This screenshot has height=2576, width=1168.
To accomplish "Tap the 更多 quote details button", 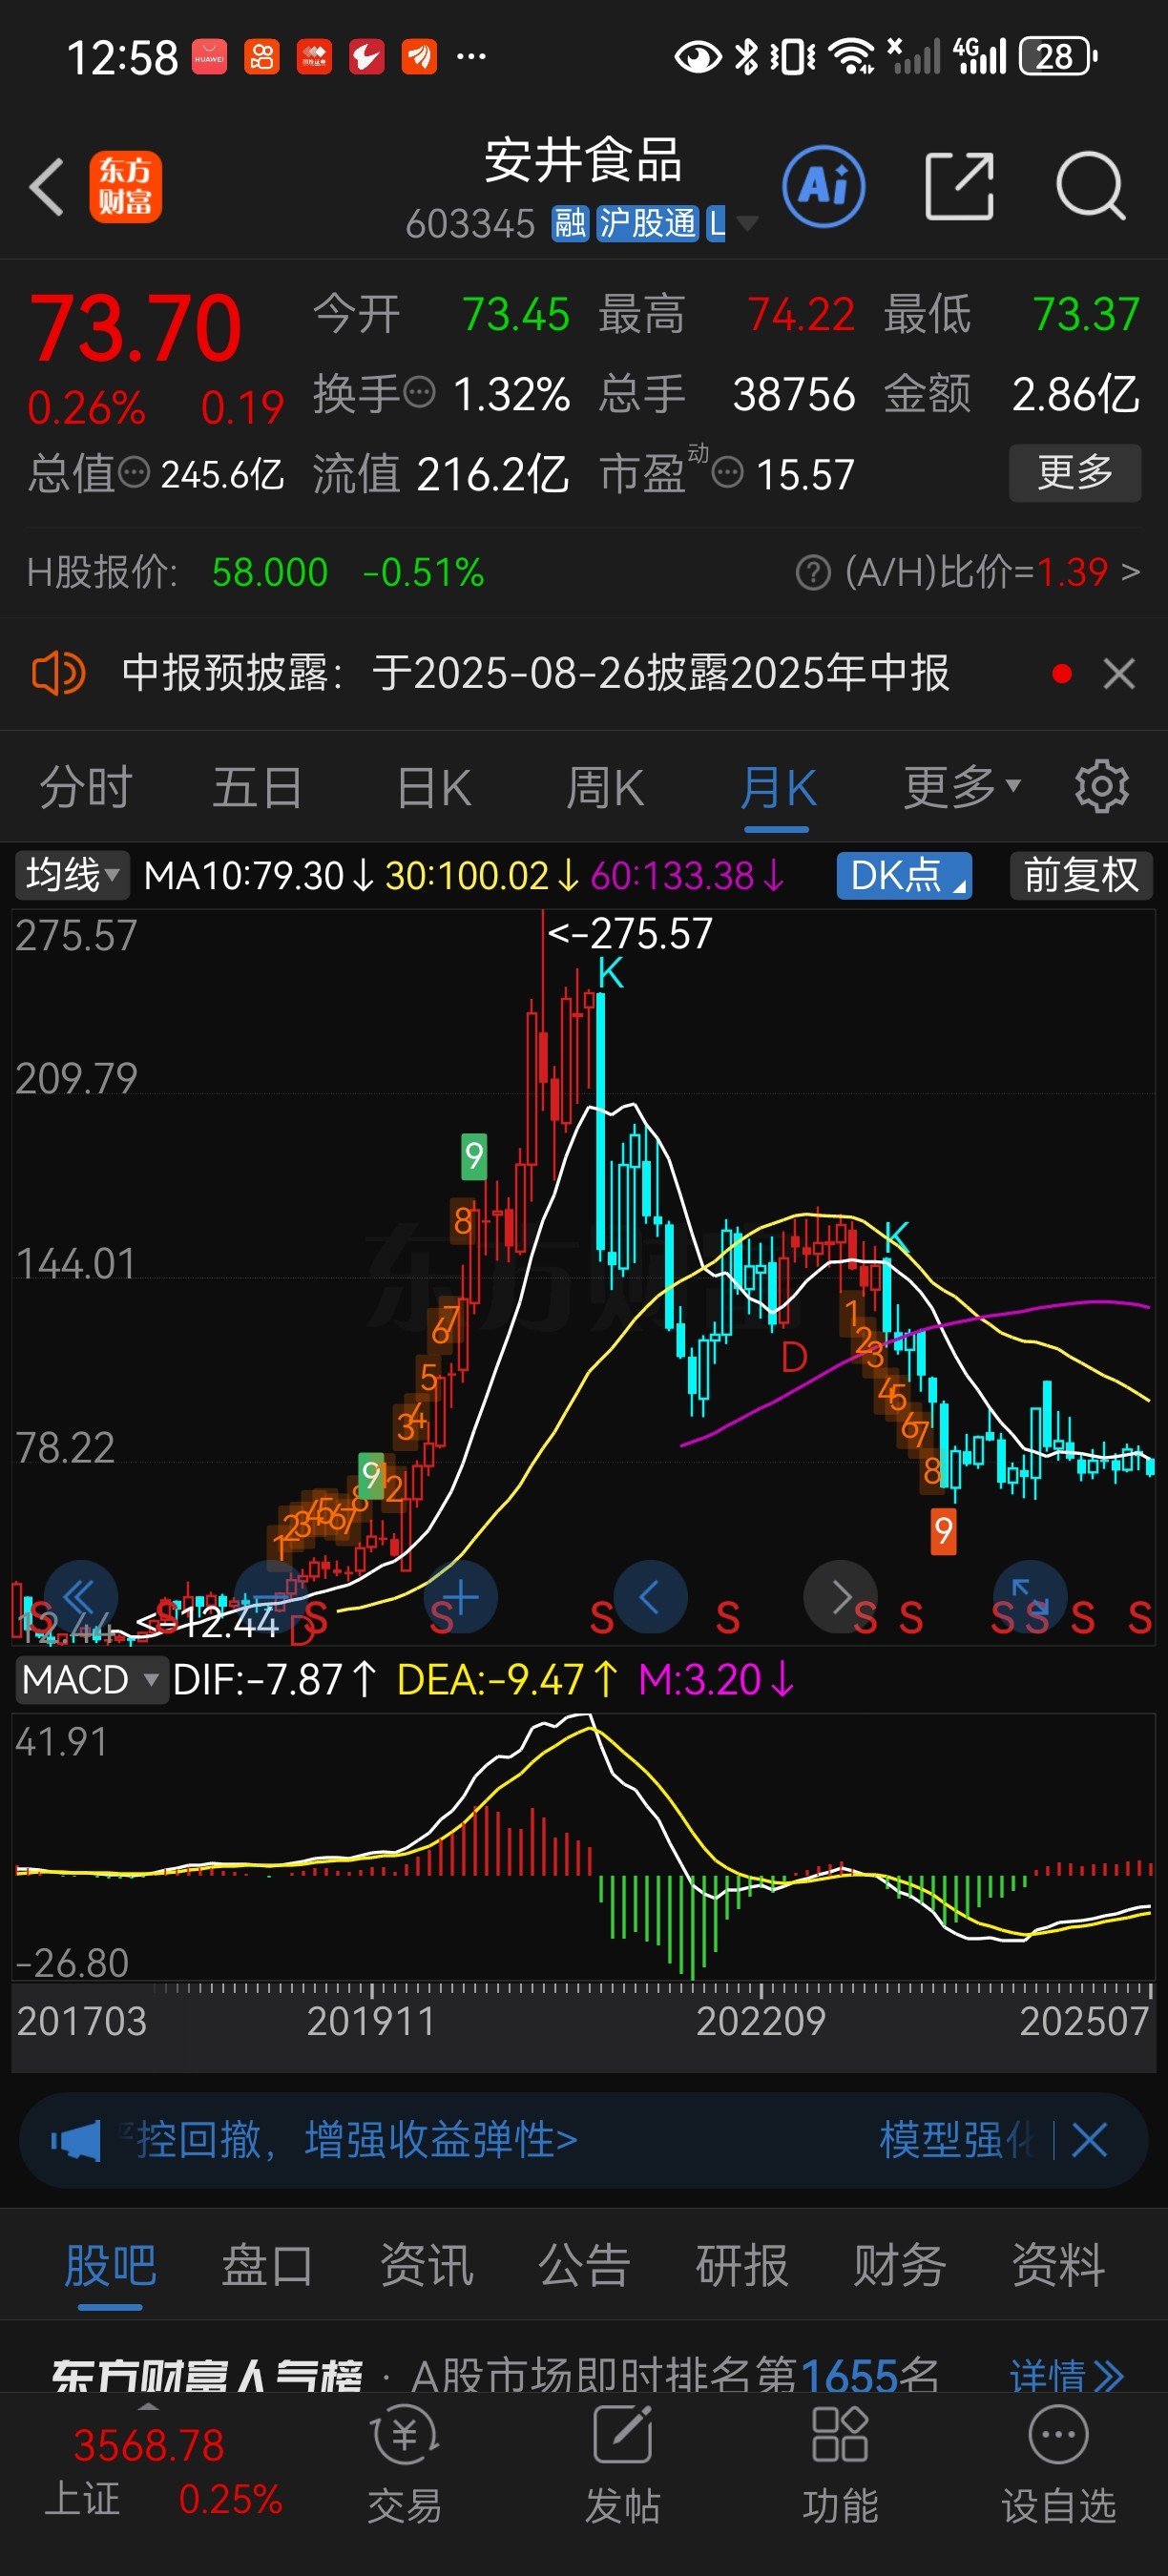I will tap(1075, 472).
